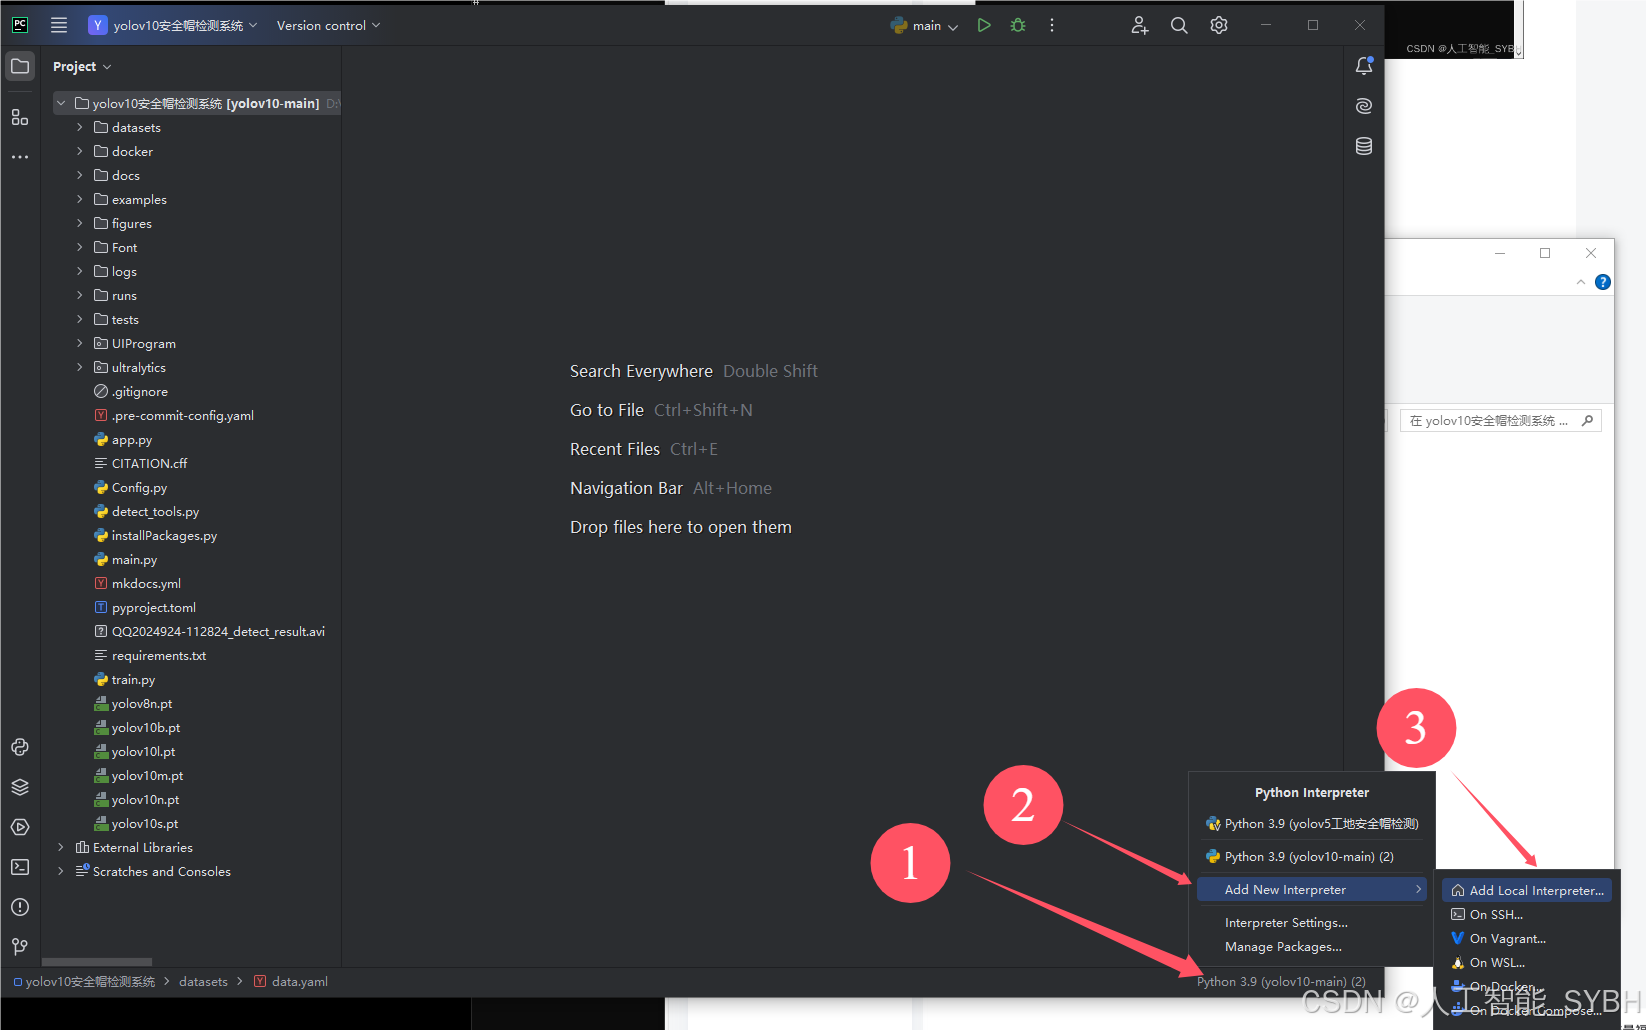Click the Debug bug icon
Screen dimensions: 1646x1030
click(x=1018, y=25)
